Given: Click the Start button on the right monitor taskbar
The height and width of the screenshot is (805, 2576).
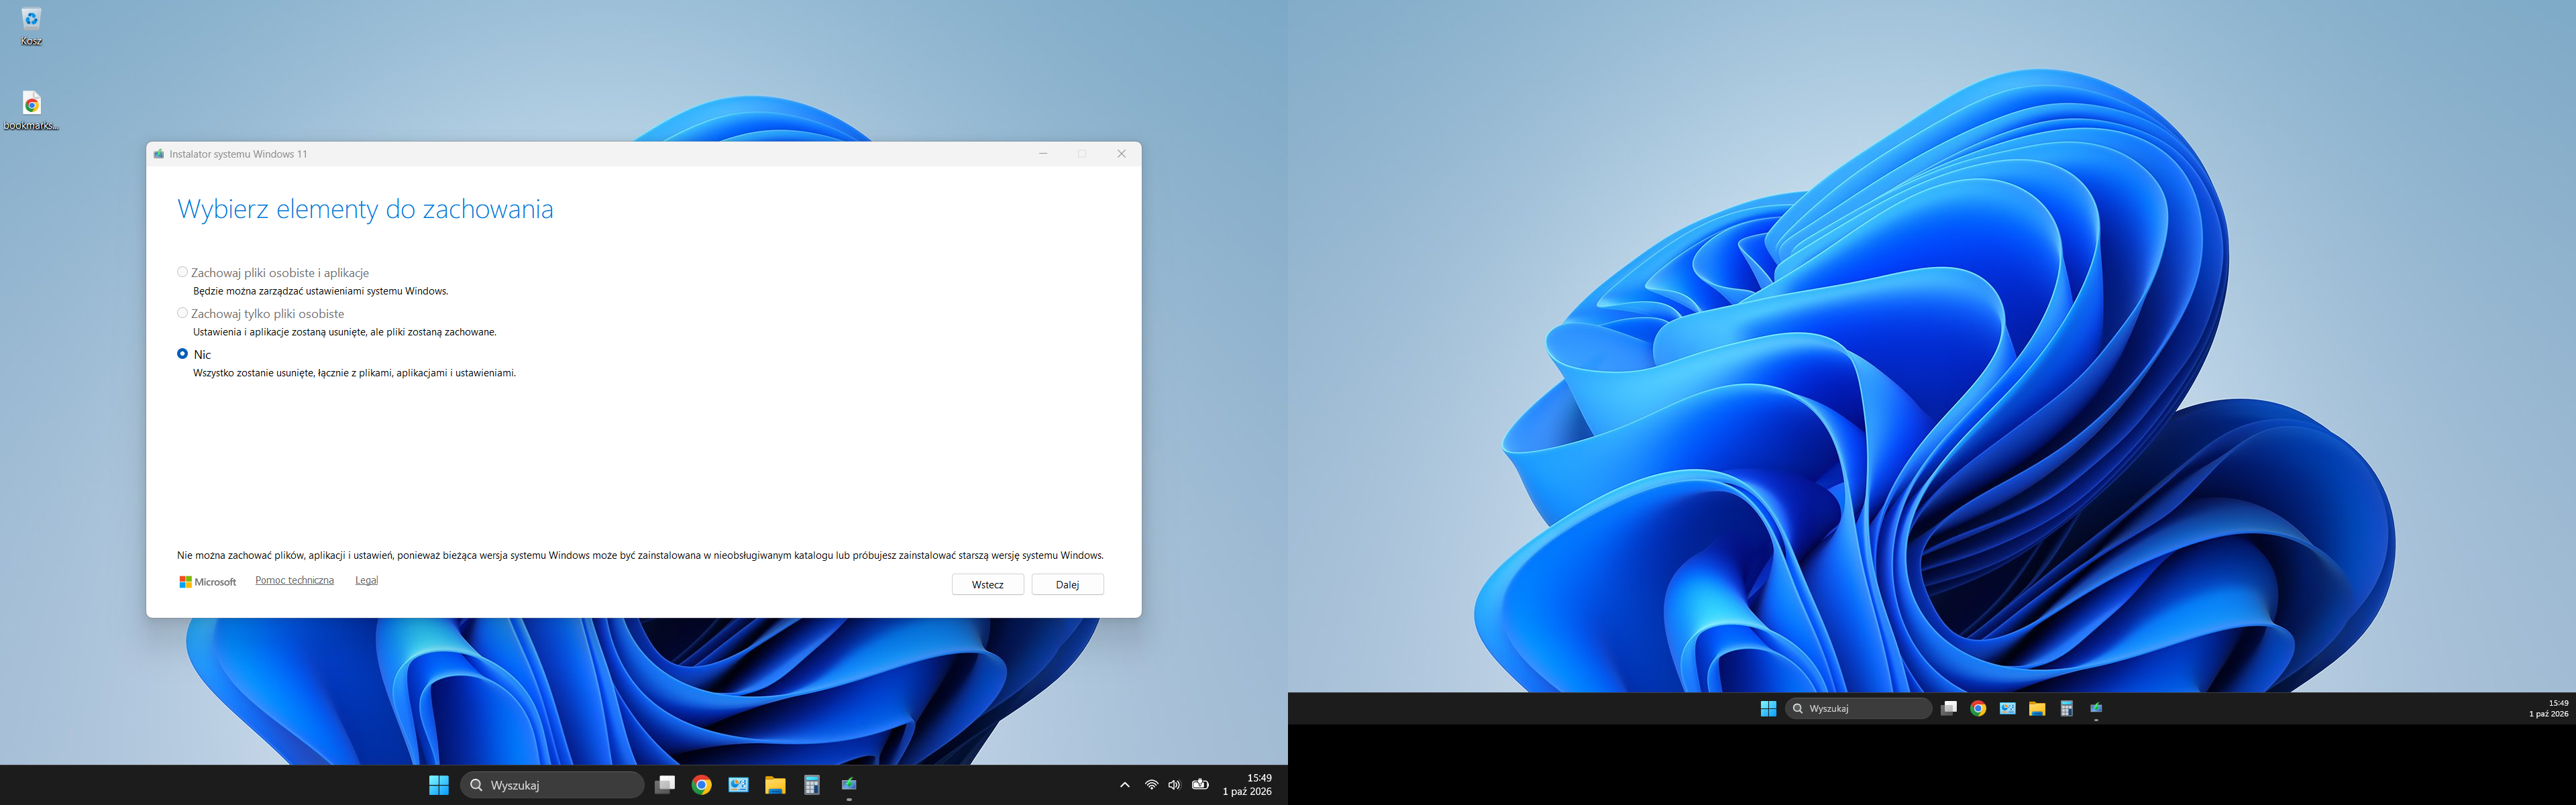Looking at the screenshot, I should [1768, 708].
